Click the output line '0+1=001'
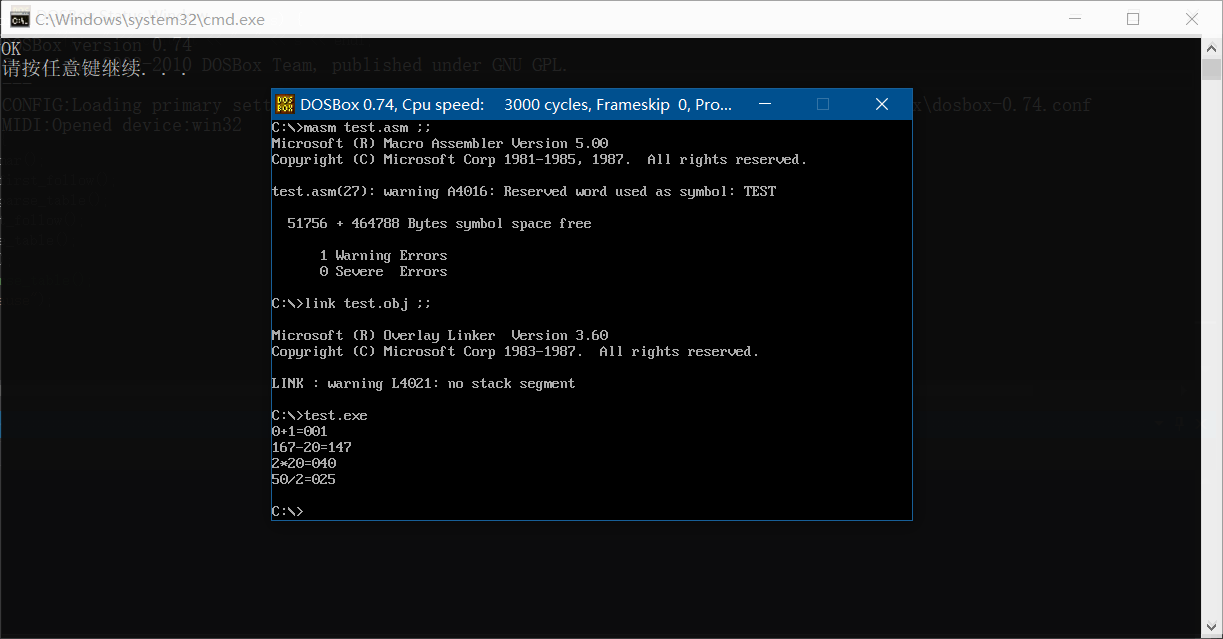1223x639 pixels. pyautogui.click(x=300, y=431)
